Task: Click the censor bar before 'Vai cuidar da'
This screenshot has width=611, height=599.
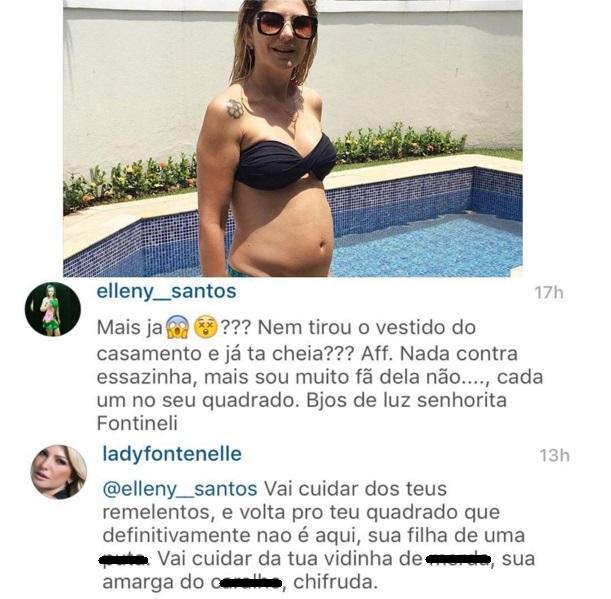Action: click(x=124, y=560)
